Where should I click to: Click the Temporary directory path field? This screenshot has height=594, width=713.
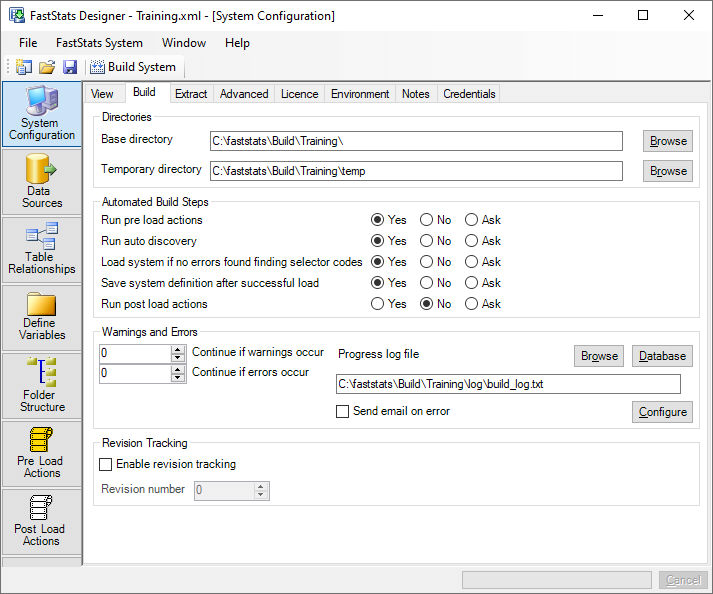(416, 171)
